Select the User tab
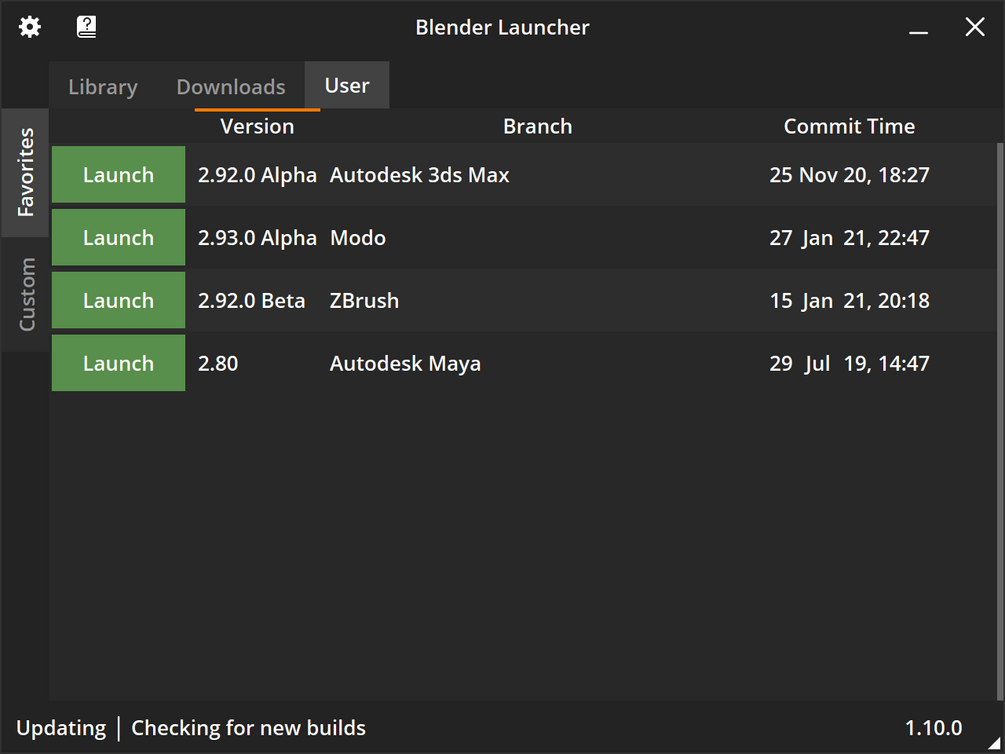 click(347, 86)
